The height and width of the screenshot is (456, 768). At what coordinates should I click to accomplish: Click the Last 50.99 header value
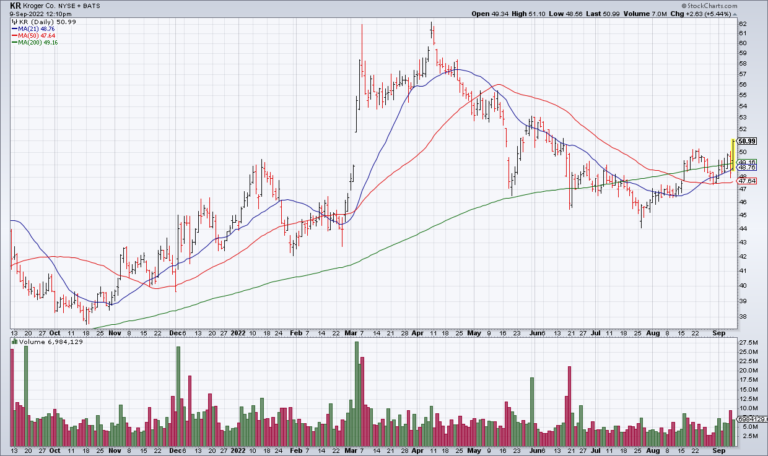(602, 14)
